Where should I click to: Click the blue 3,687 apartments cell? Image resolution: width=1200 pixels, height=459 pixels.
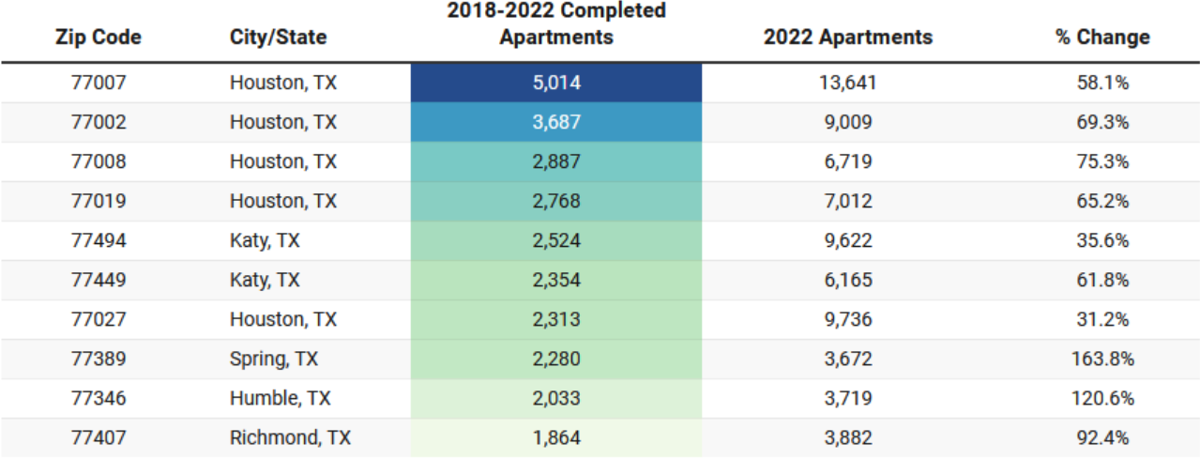(556, 122)
